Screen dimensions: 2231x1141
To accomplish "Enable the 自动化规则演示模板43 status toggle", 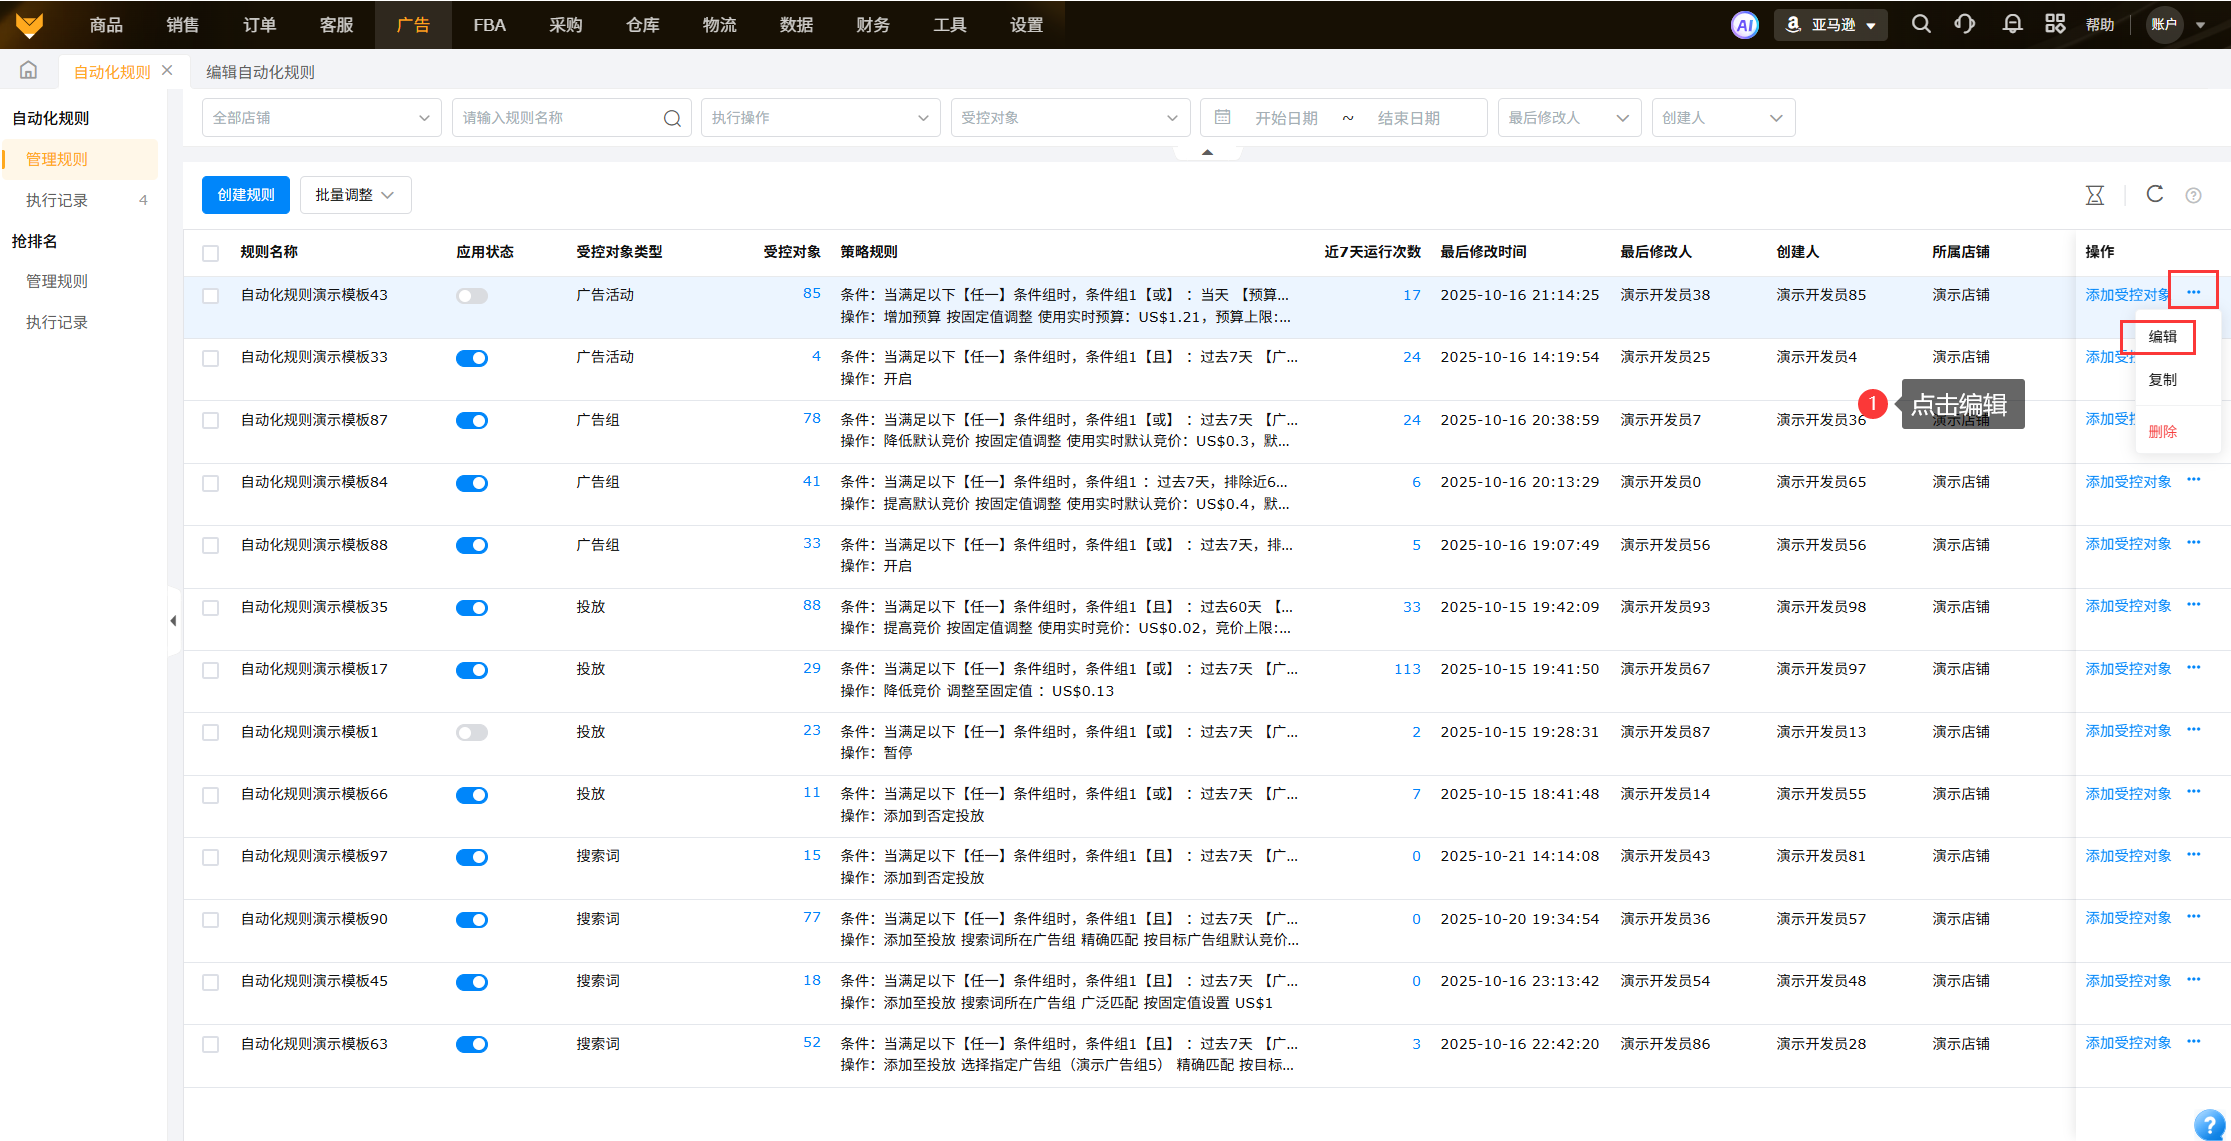I will [472, 296].
